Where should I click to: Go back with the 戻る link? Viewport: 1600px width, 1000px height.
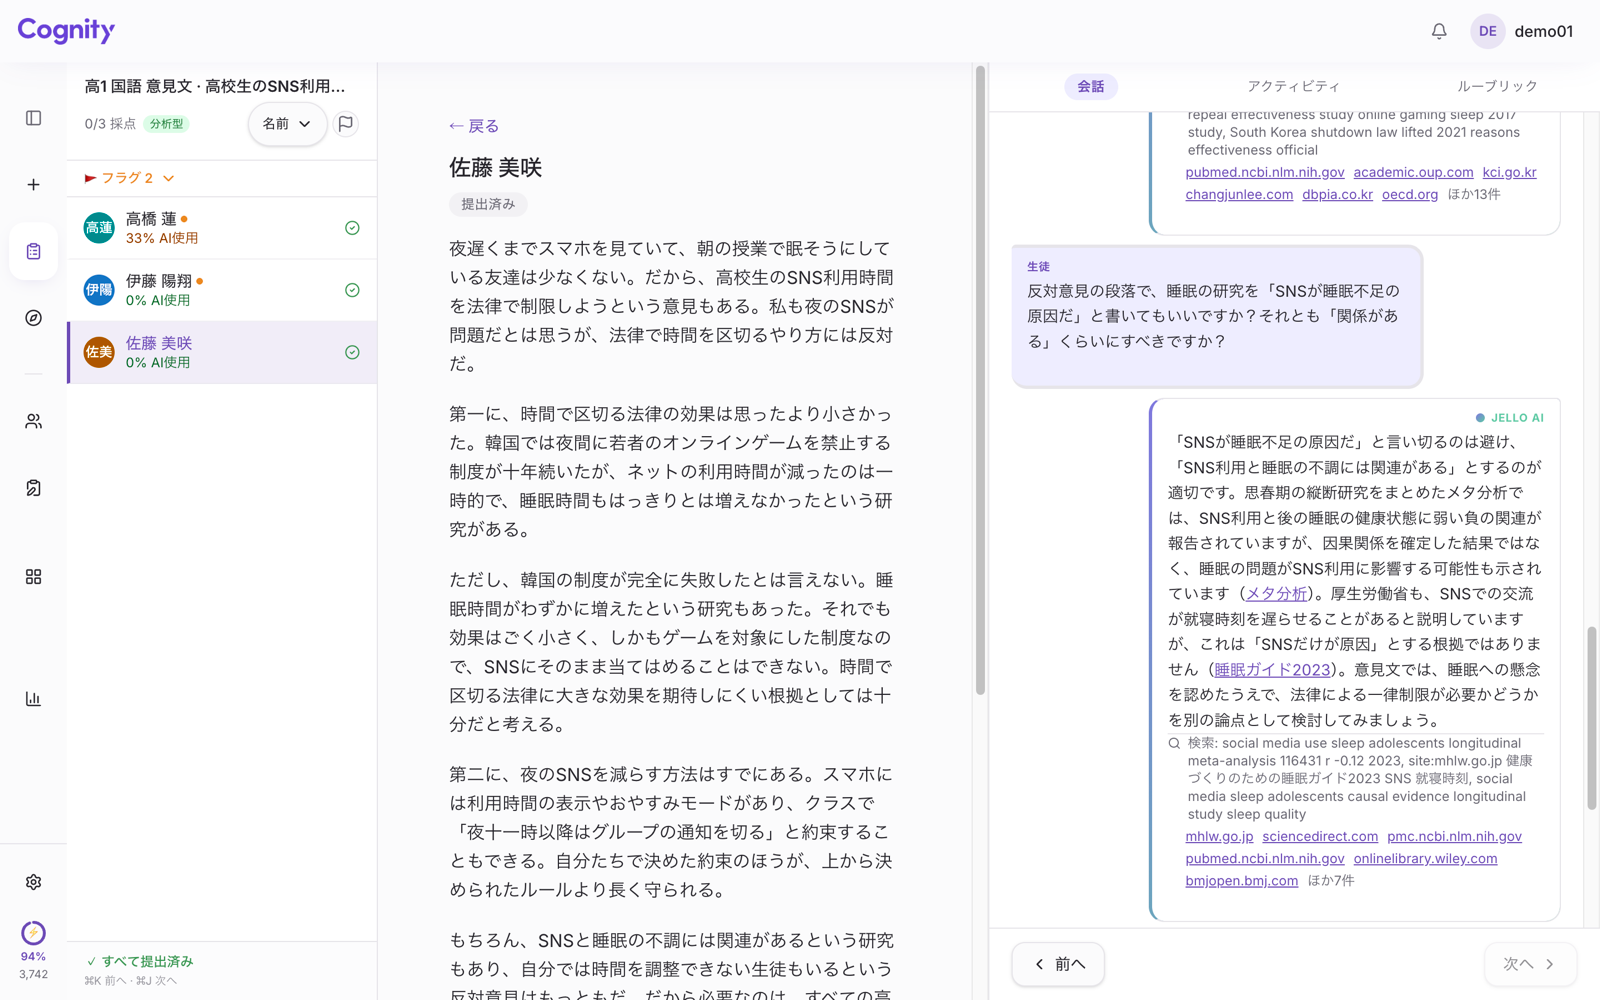pyautogui.click(x=474, y=126)
